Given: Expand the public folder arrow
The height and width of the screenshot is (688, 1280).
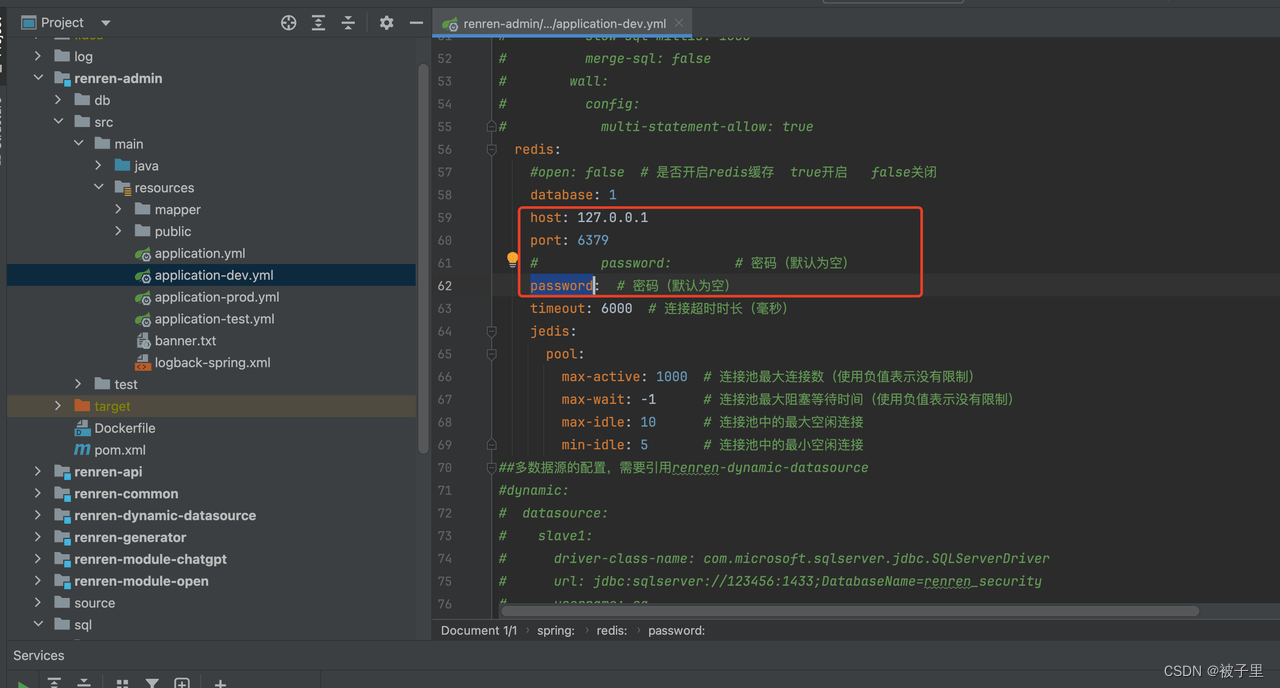Looking at the screenshot, I should pyautogui.click(x=118, y=232).
